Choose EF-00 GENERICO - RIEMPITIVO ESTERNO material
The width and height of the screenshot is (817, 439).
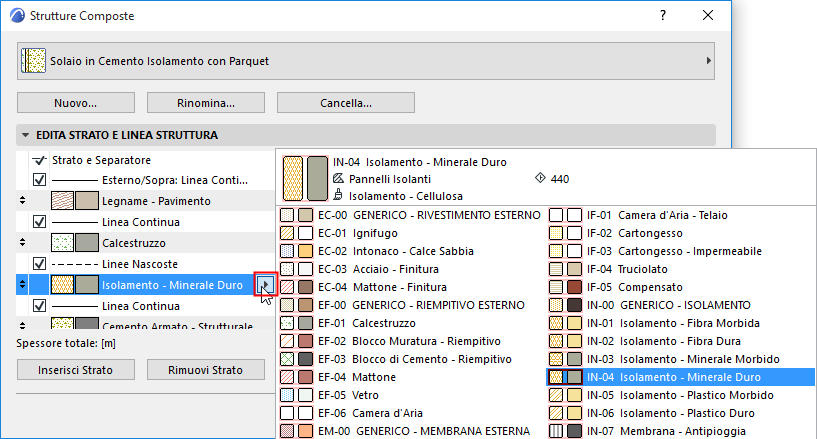tap(411, 305)
